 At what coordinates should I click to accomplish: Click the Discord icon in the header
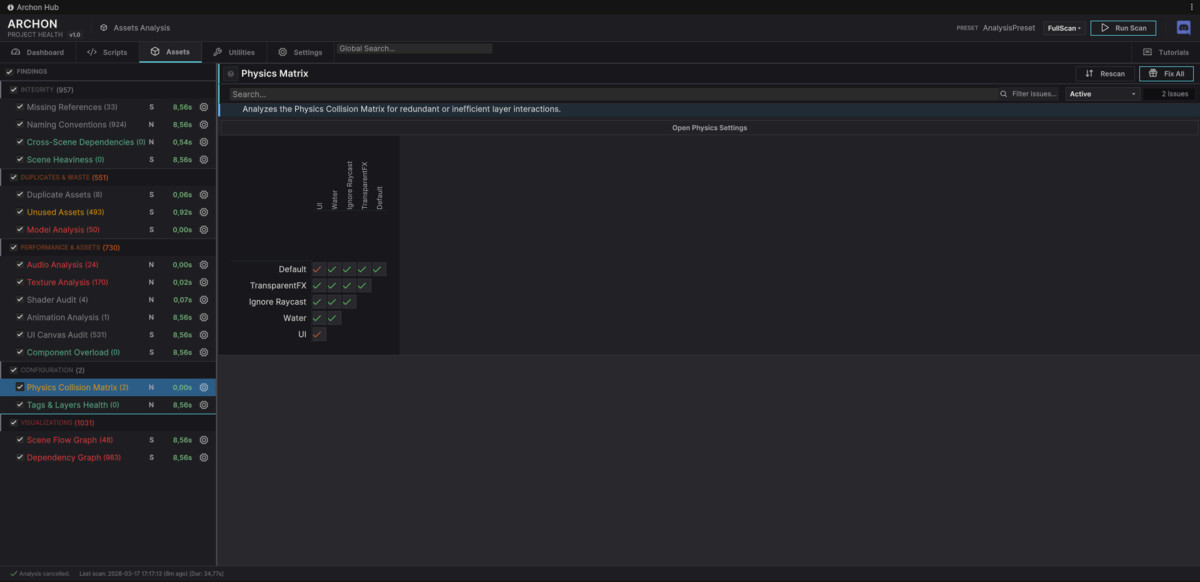1183,28
